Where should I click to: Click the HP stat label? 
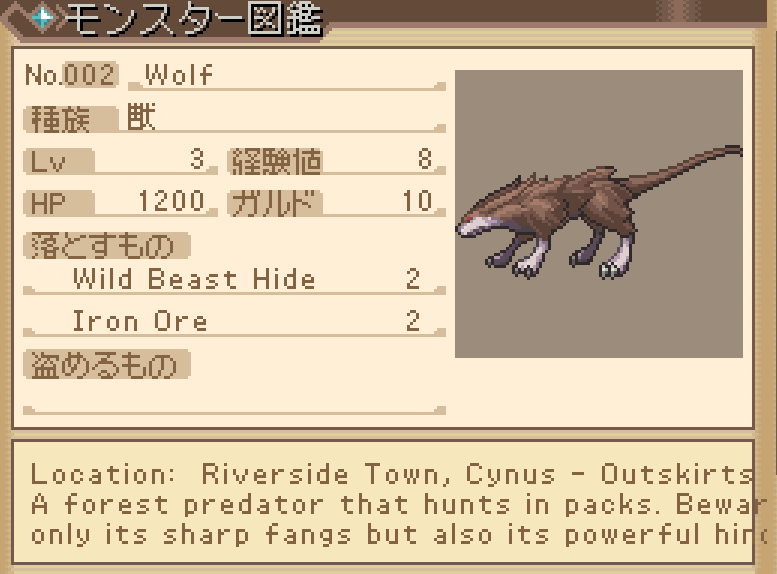[x=58, y=203]
